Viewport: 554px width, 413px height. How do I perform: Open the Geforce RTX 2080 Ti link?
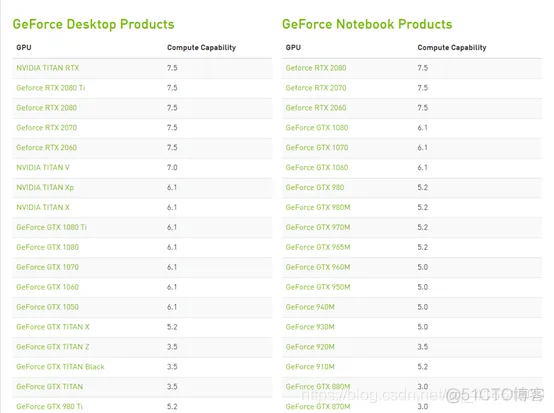pos(51,88)
